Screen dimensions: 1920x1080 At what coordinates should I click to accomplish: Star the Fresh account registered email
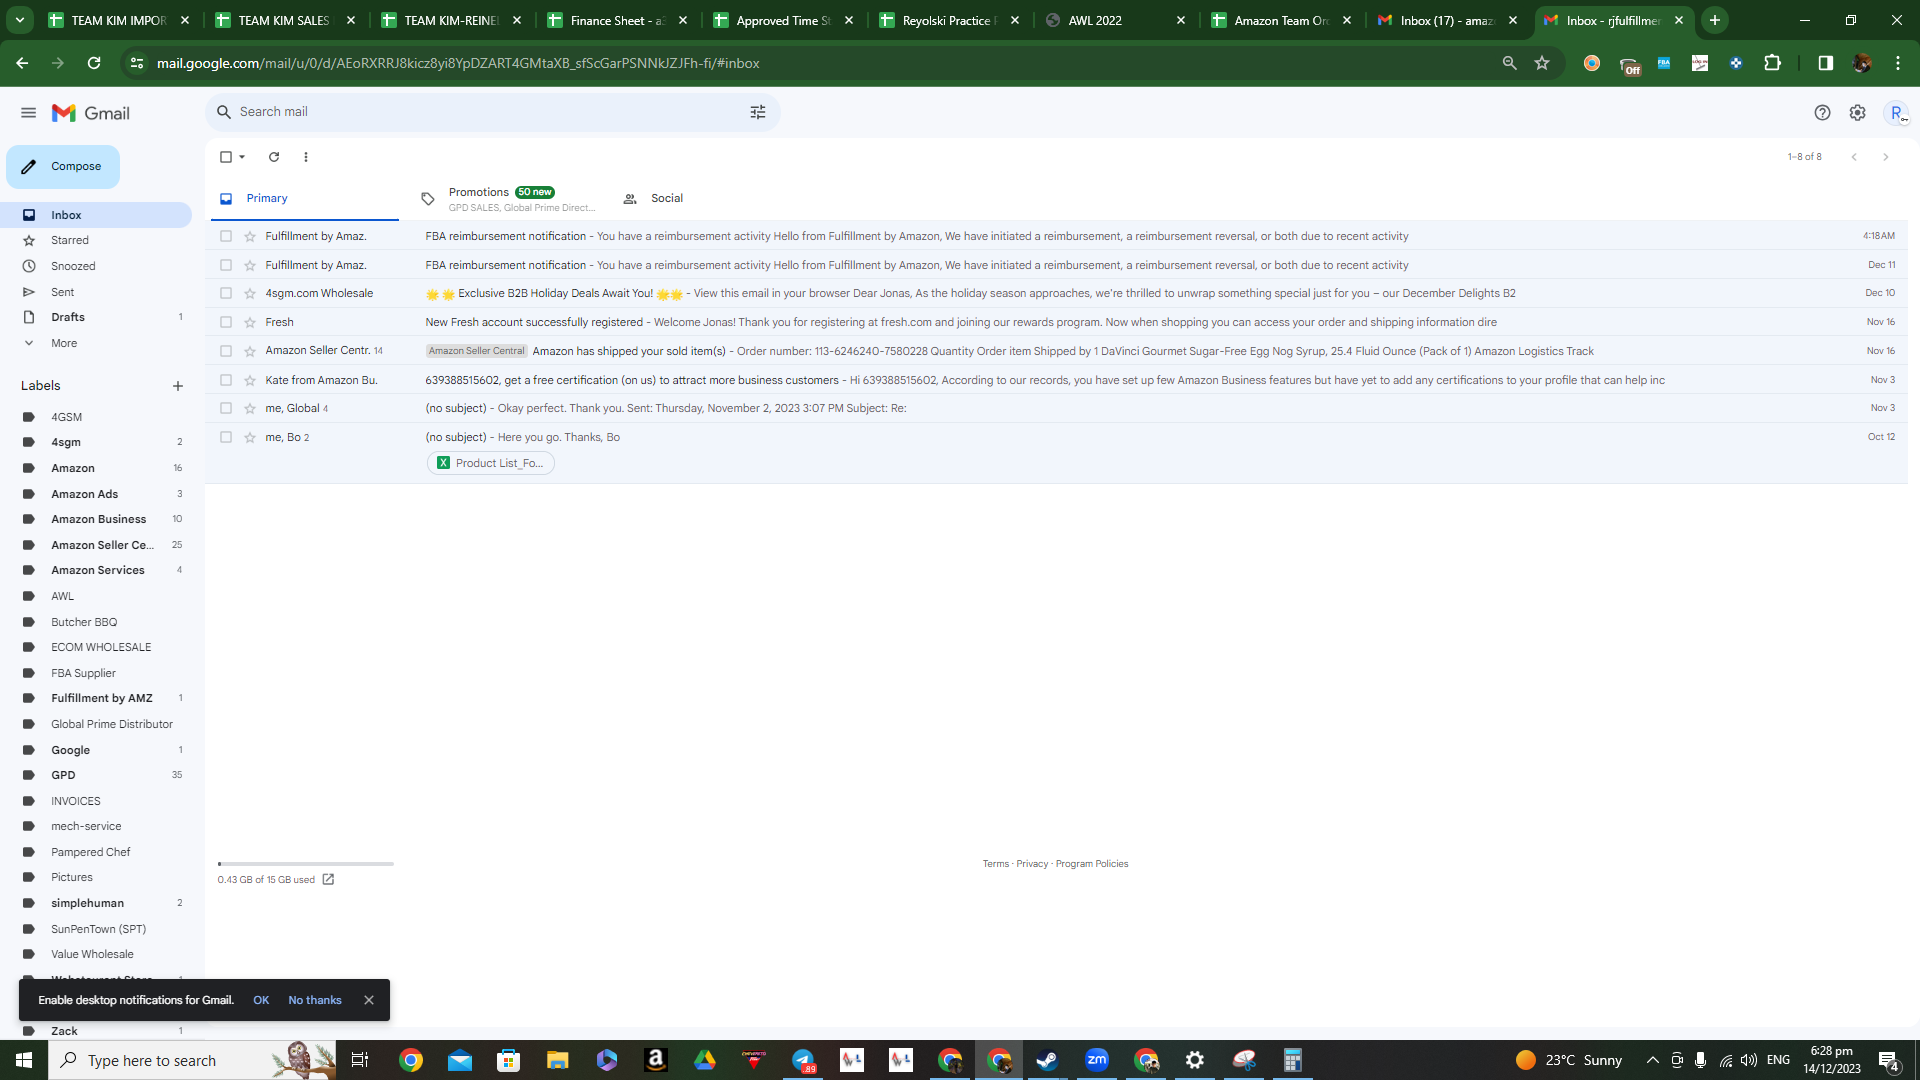coord(250,323)
